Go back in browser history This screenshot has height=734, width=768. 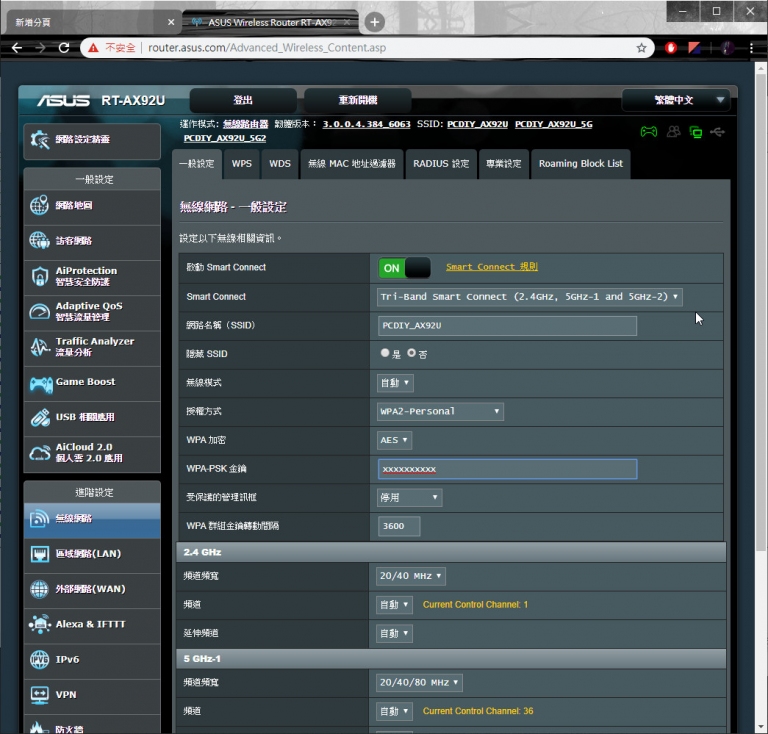tap(17, 47)
